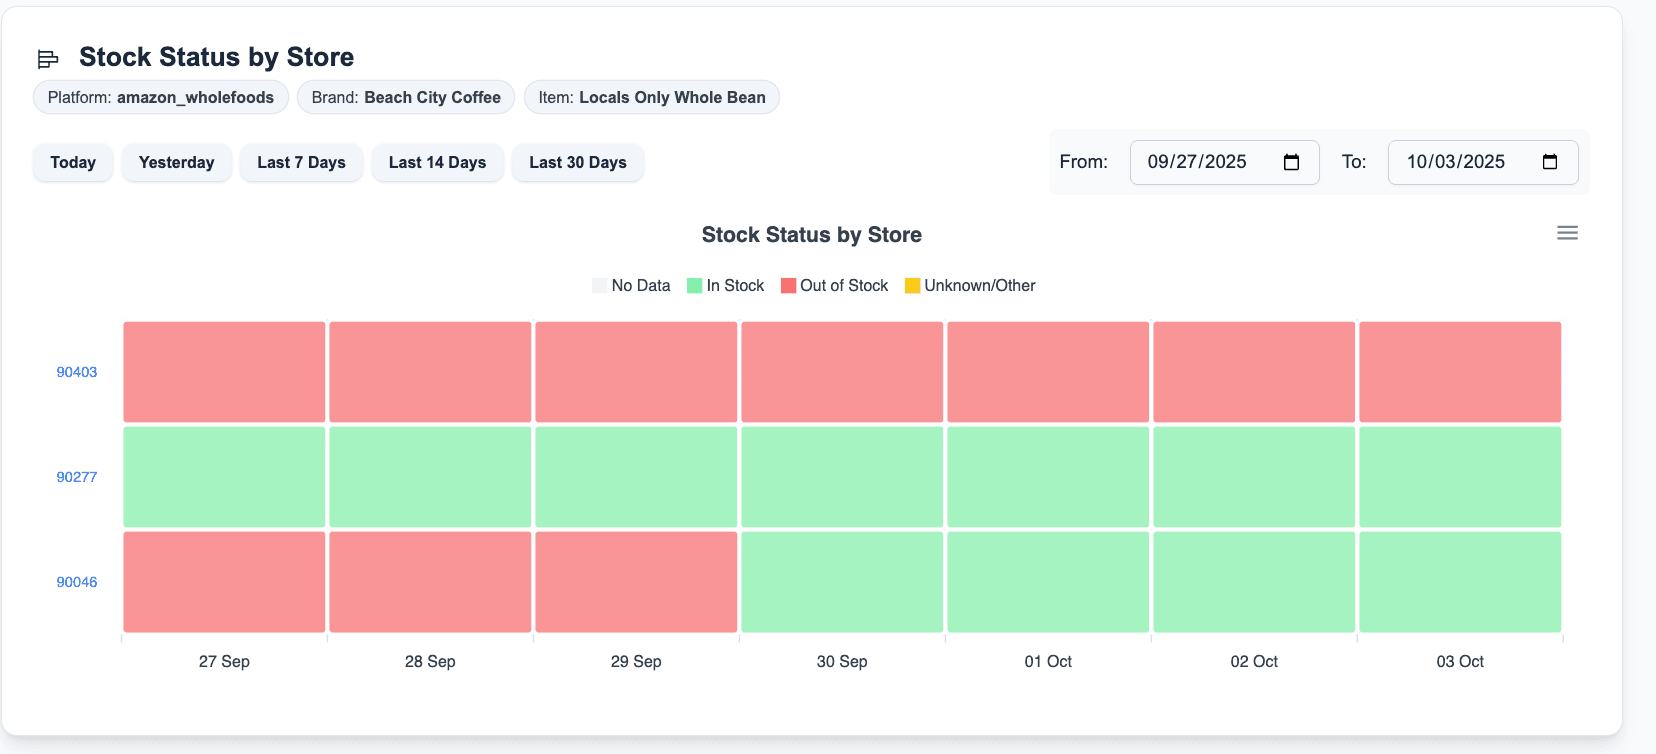Open store 90403 link
Image resolution: width=1656 pixels, height=754 pixels.
point(77,372)
